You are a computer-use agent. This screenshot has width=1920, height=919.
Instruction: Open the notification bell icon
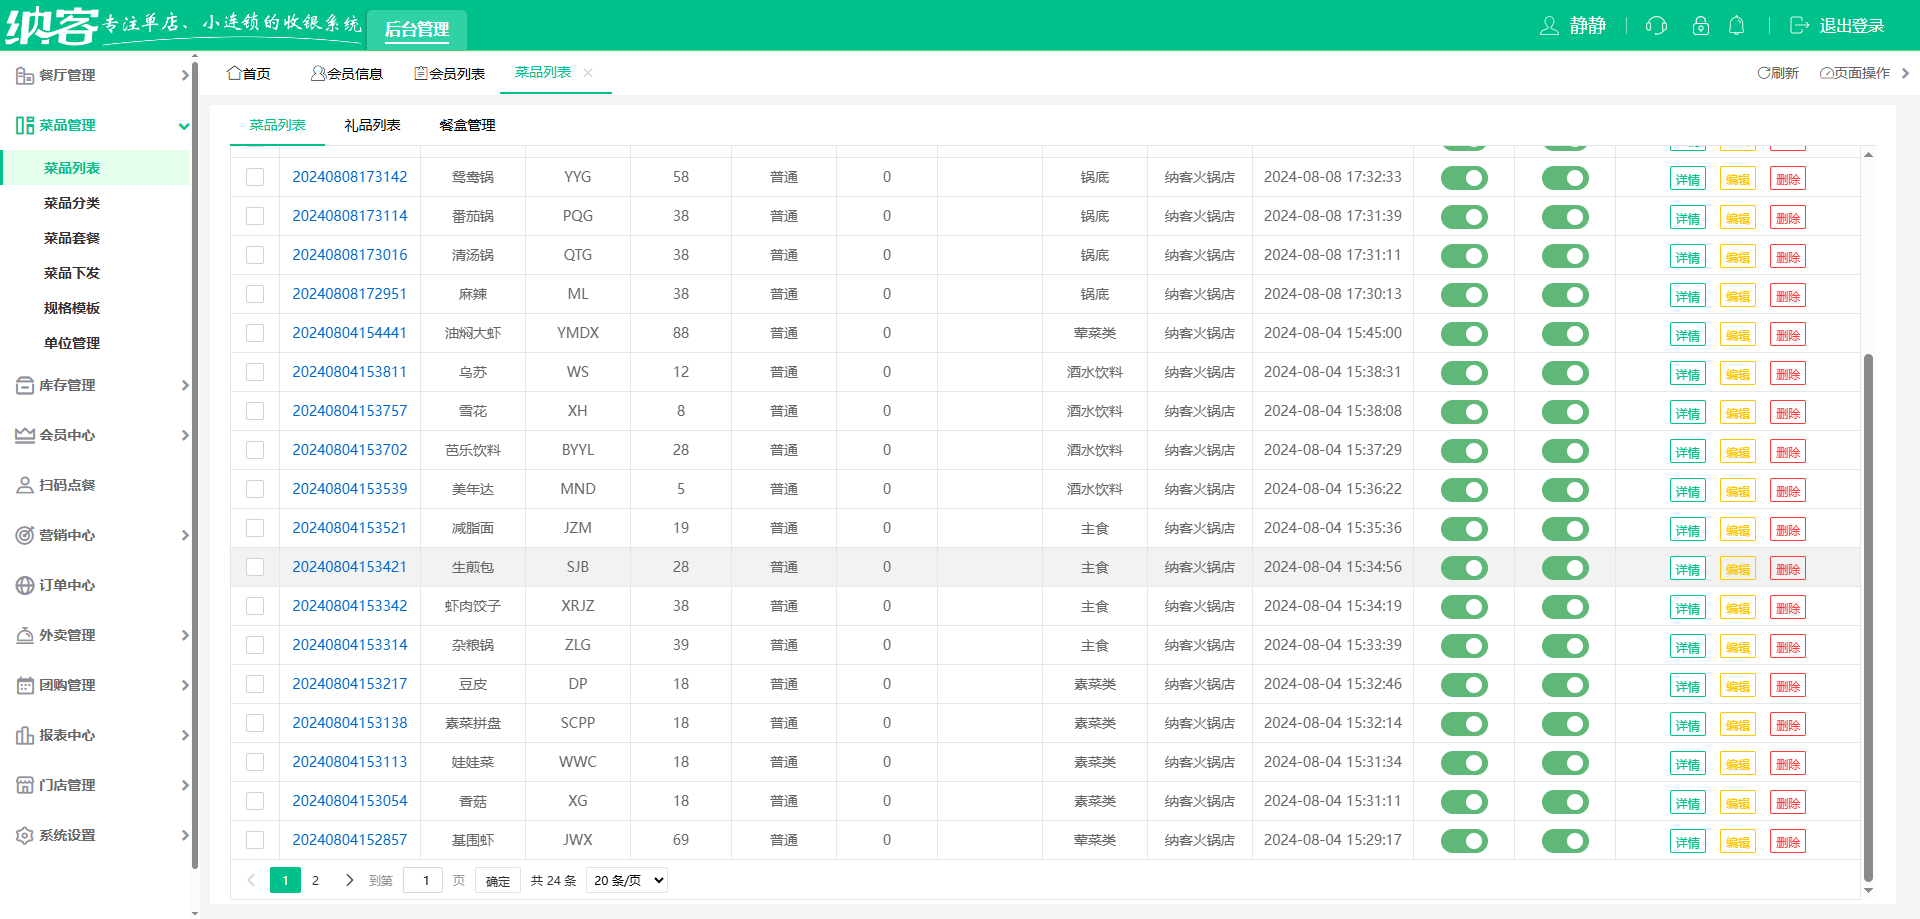pos(1737,26)
